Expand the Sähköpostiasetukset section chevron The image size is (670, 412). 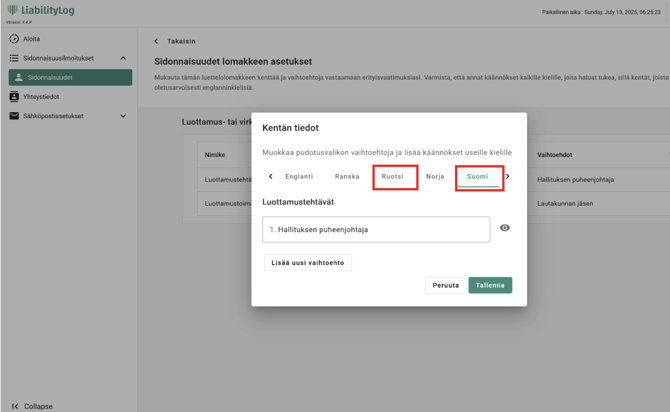123,116
